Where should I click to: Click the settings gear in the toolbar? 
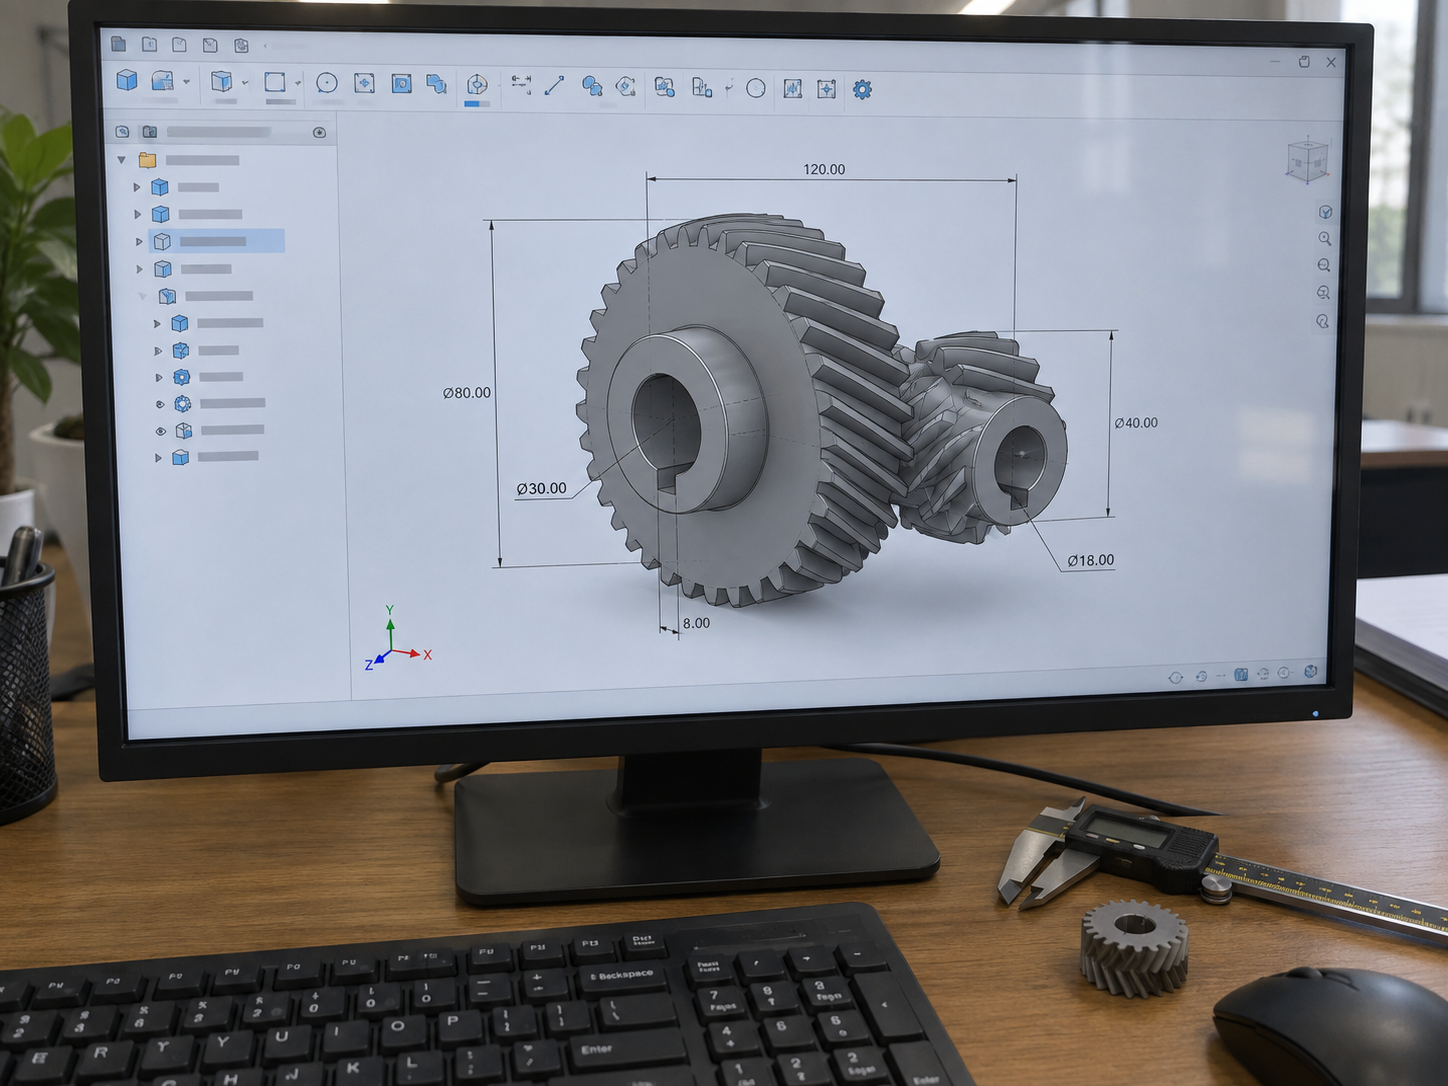(862, 90)
